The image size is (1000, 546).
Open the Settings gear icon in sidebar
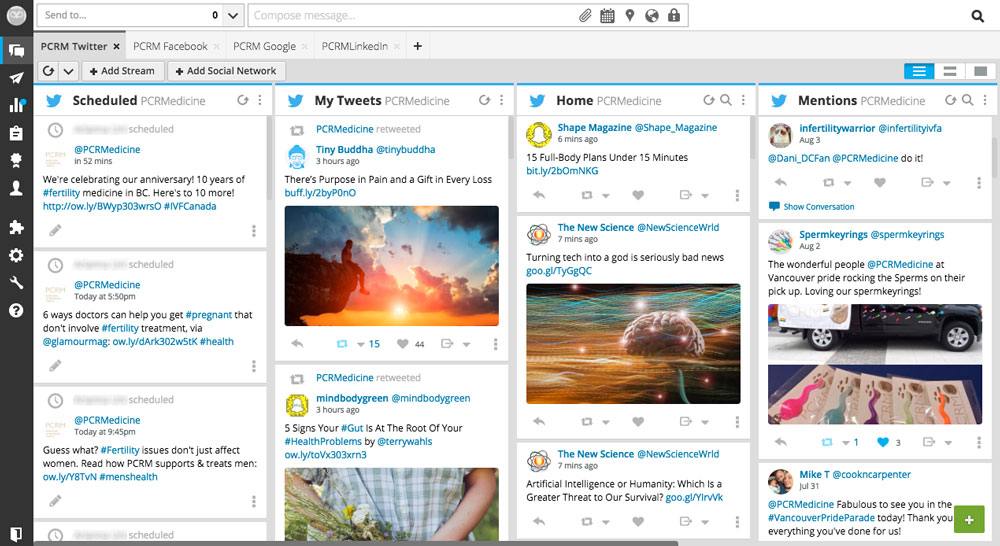[16, 255]
